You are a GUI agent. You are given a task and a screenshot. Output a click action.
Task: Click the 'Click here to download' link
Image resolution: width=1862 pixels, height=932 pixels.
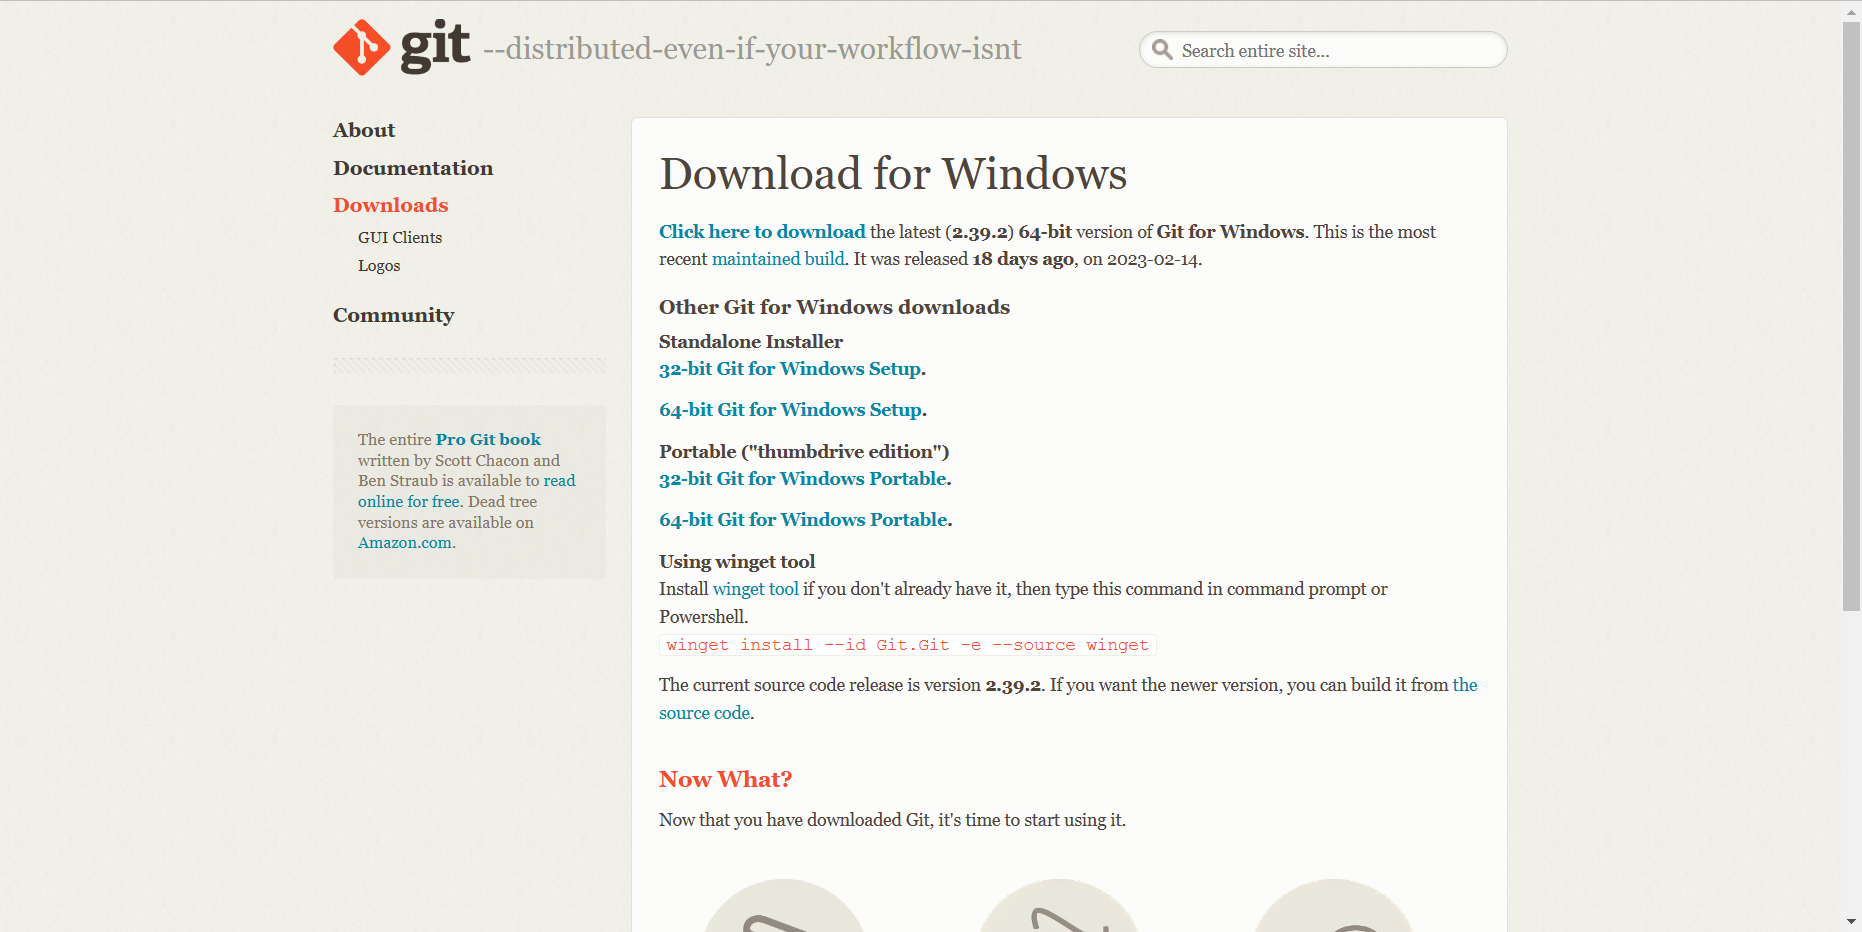[762, 231]
